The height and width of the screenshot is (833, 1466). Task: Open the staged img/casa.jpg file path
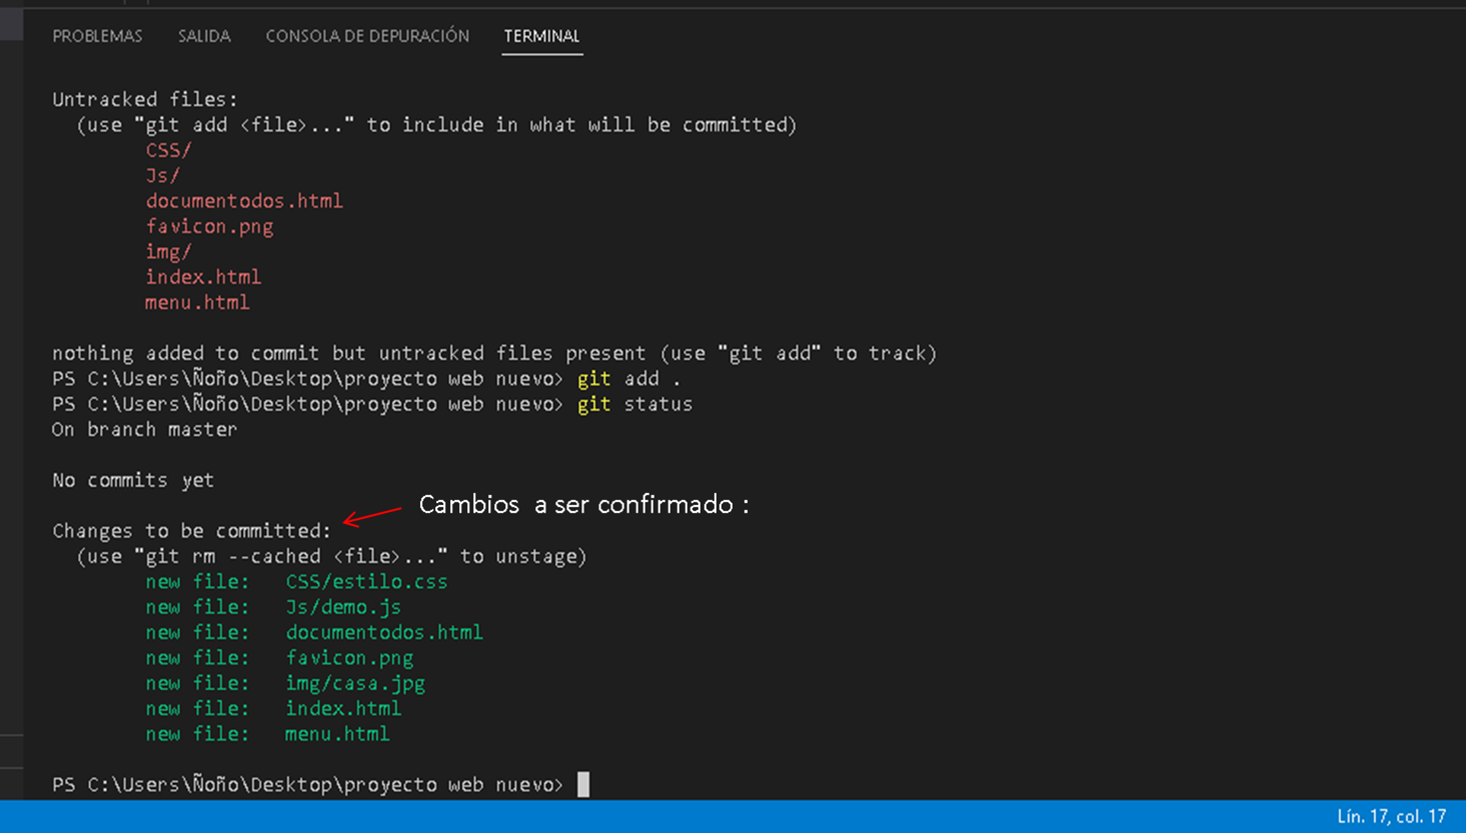[x=355, y=683]
